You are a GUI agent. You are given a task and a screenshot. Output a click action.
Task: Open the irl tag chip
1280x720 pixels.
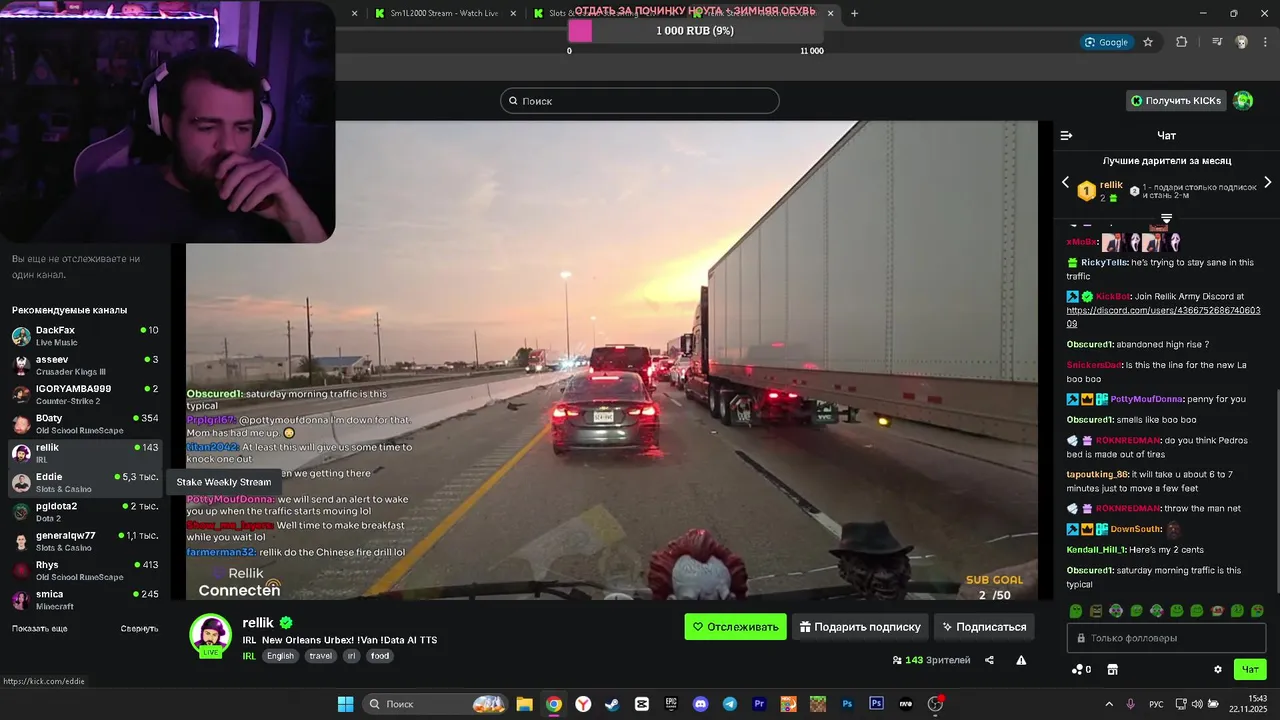pos(351,656)
